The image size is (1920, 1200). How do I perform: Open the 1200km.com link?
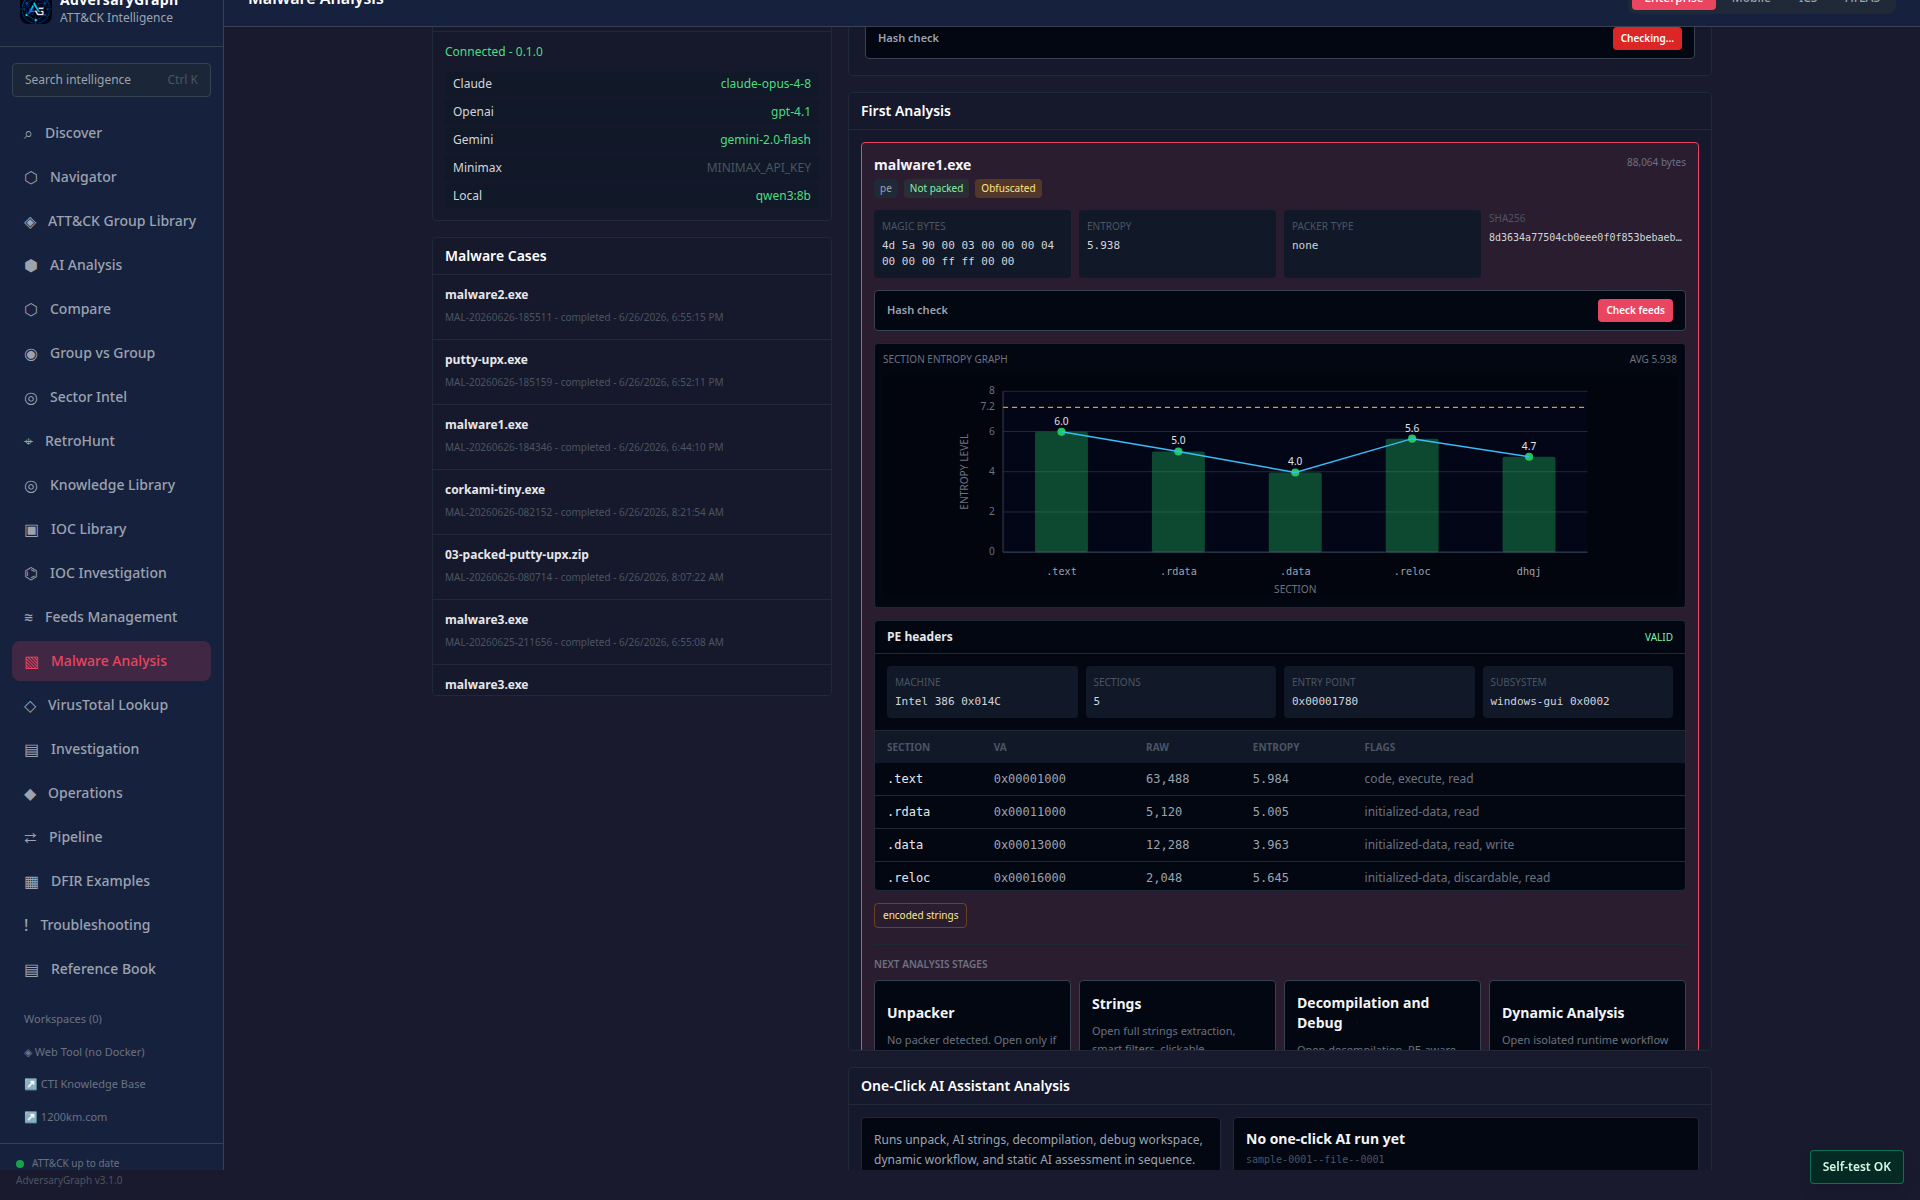click(66, 1117)
